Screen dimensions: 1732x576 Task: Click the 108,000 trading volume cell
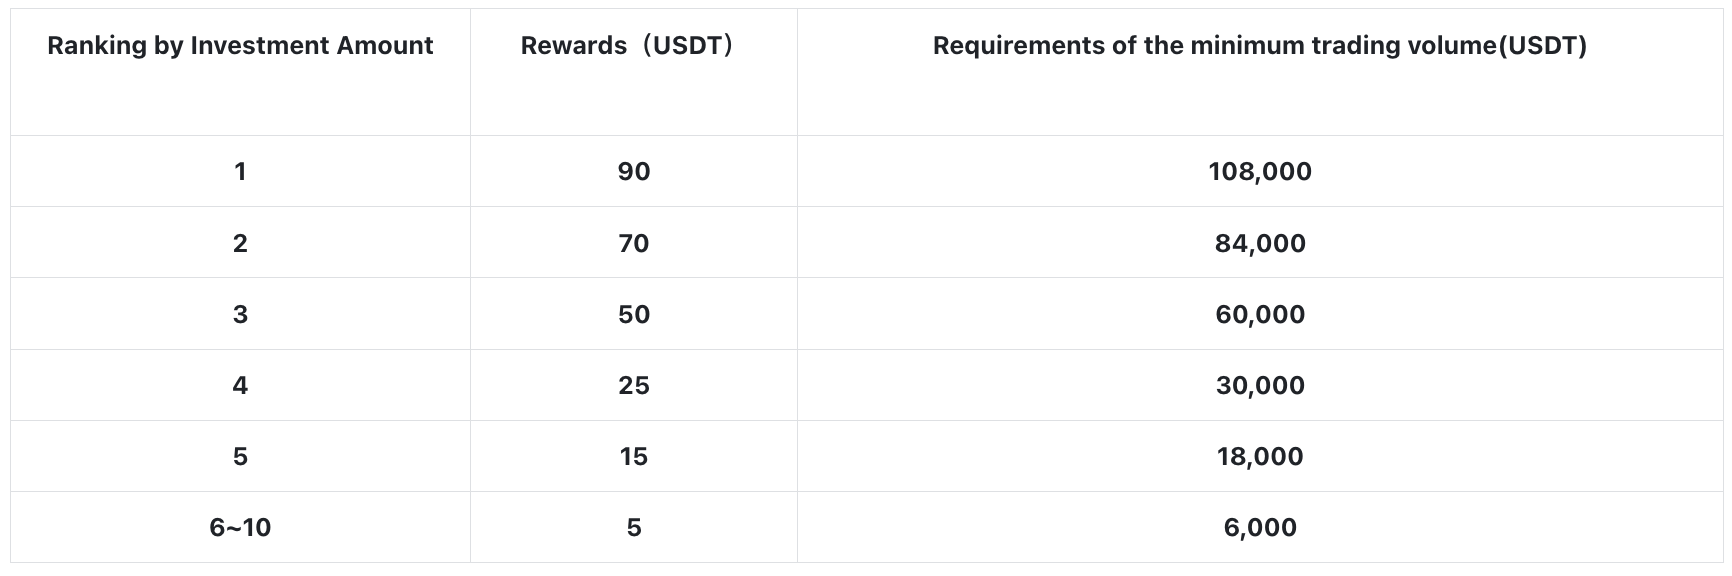(x=1259, y=172)
